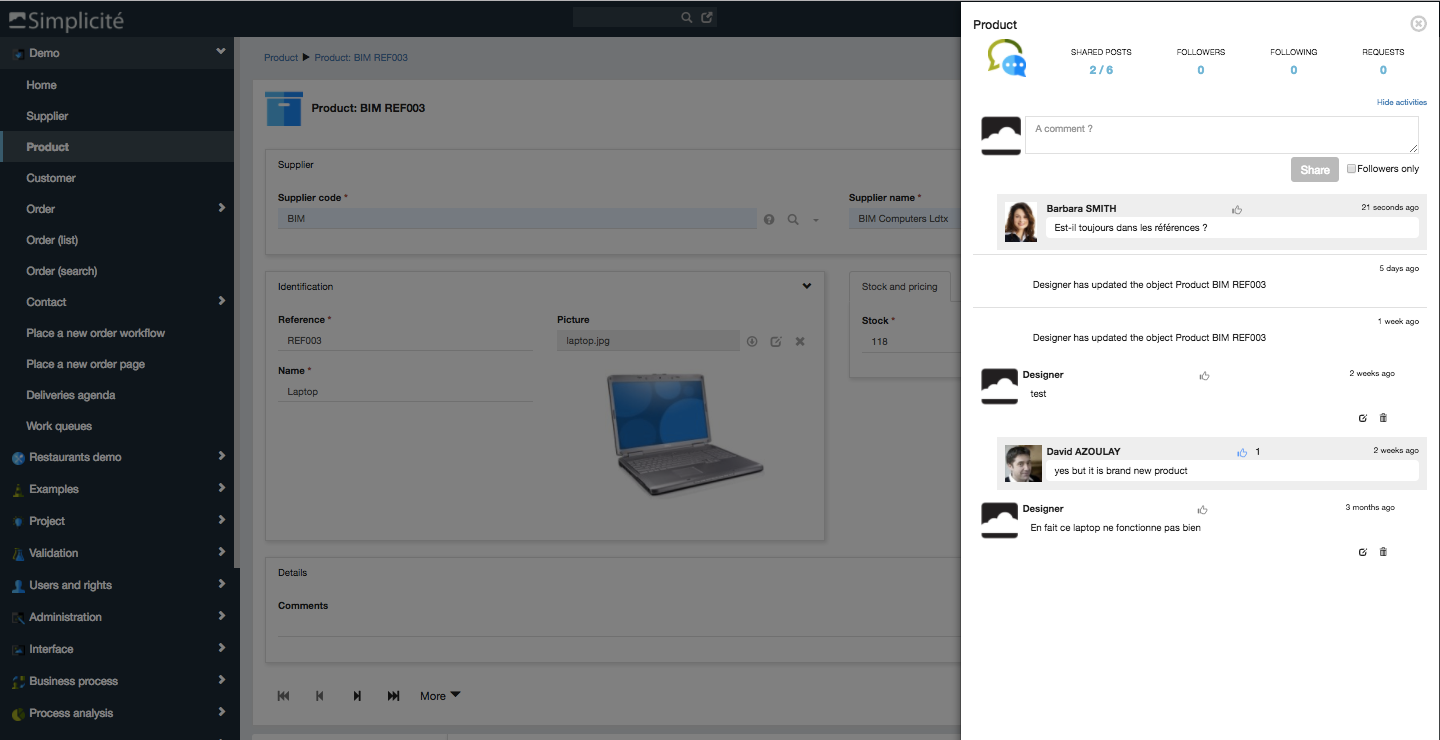Click the 'A comment ?' text box
This screenshot has height=740, width=1440.
coord(1222,135)
